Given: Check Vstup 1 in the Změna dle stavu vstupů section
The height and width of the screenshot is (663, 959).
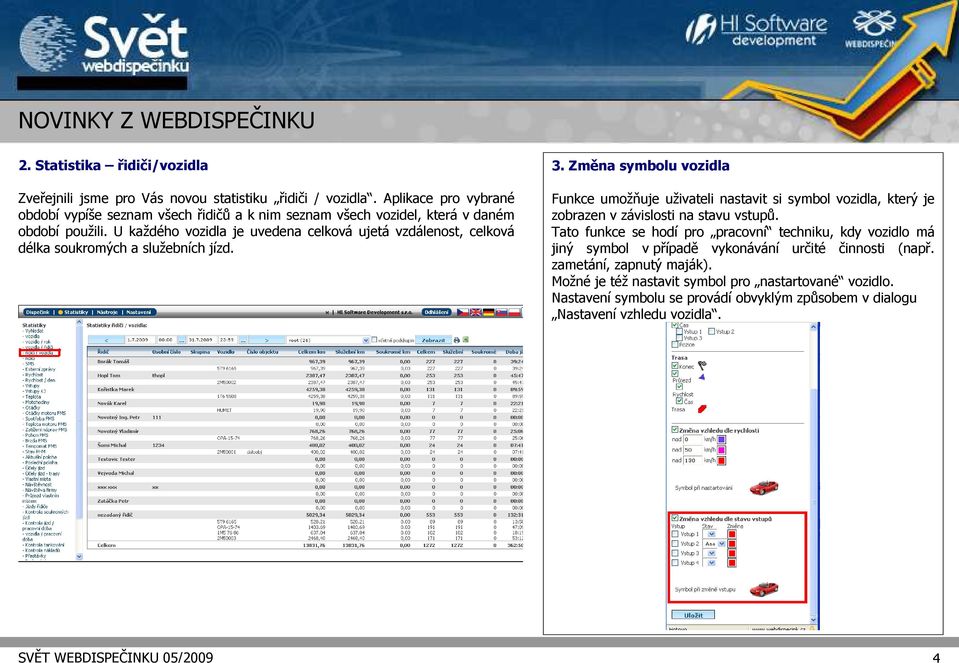Looking at the screenshot, I should point(675,534).
